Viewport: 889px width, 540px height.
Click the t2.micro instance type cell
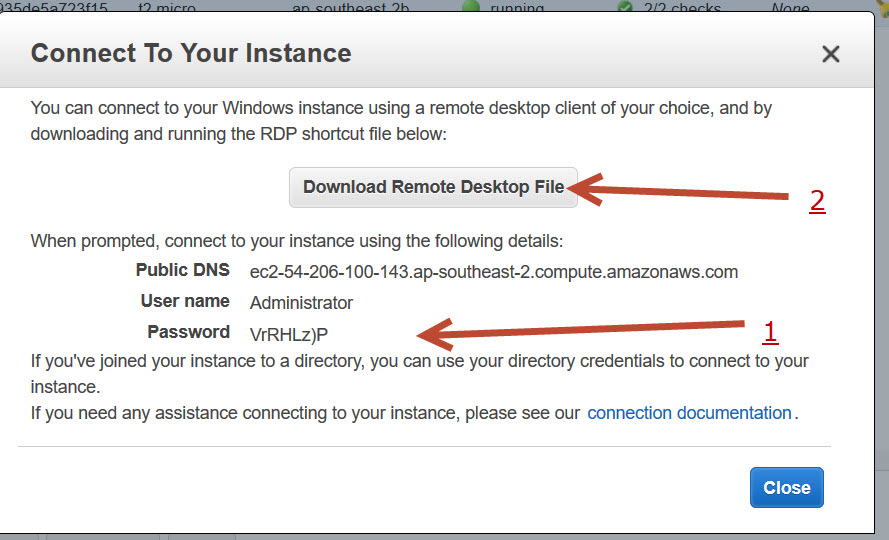[168, 7]
